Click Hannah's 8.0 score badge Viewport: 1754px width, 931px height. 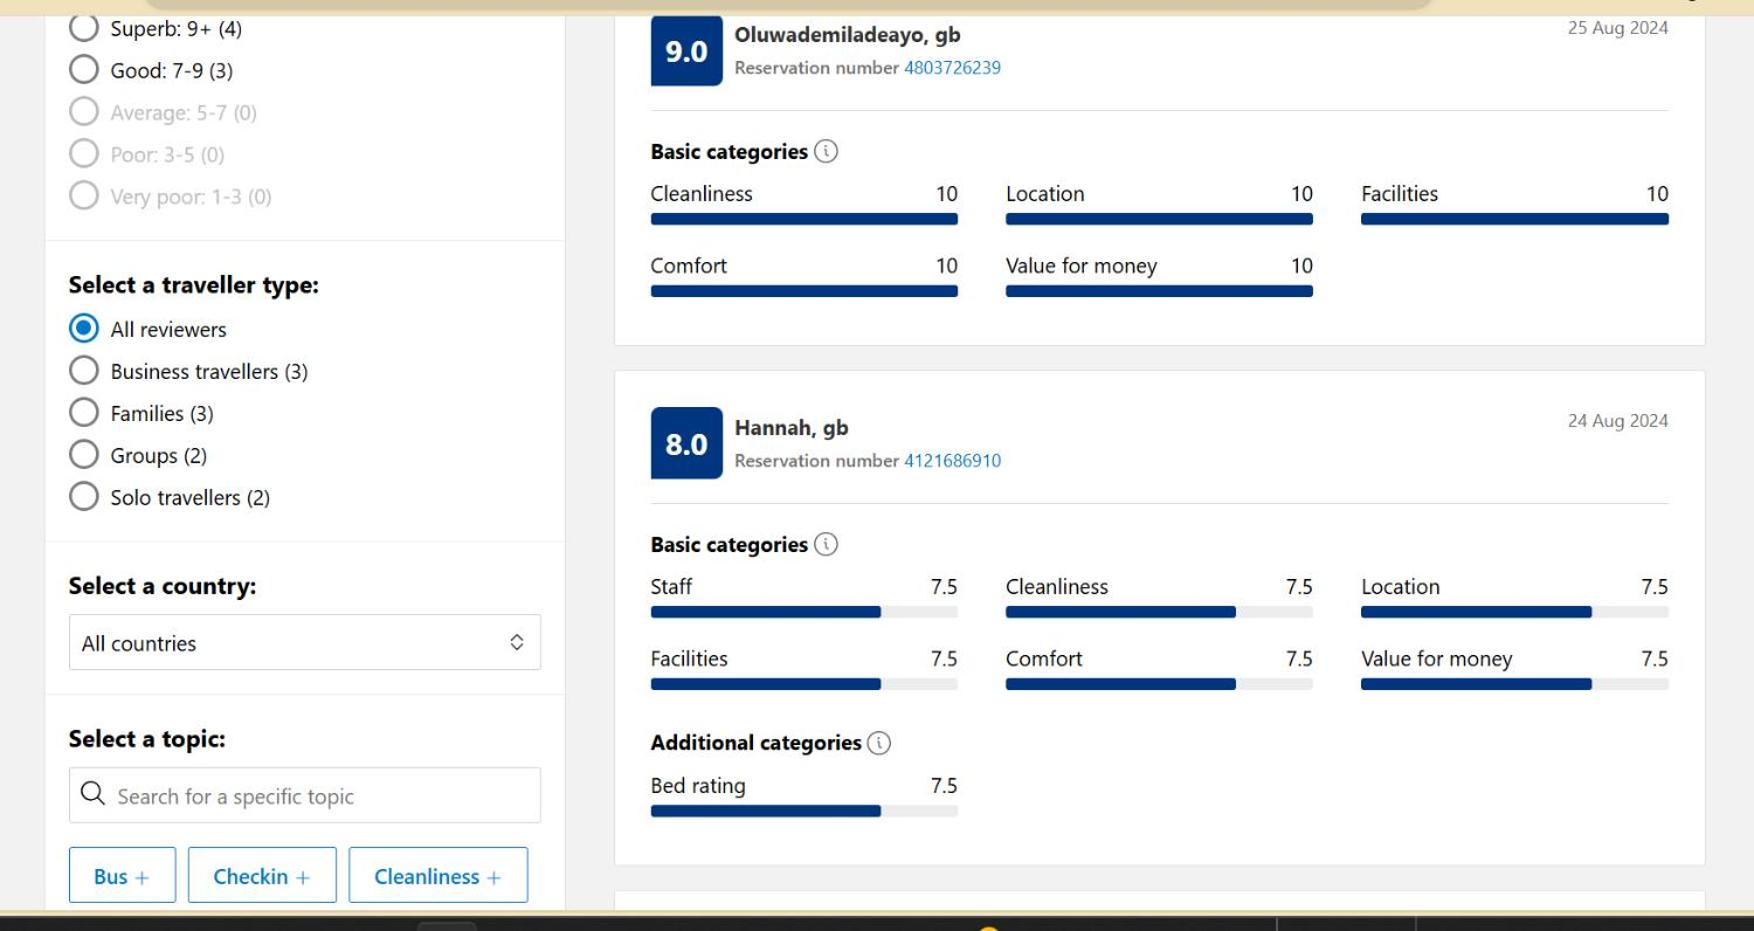686,443
